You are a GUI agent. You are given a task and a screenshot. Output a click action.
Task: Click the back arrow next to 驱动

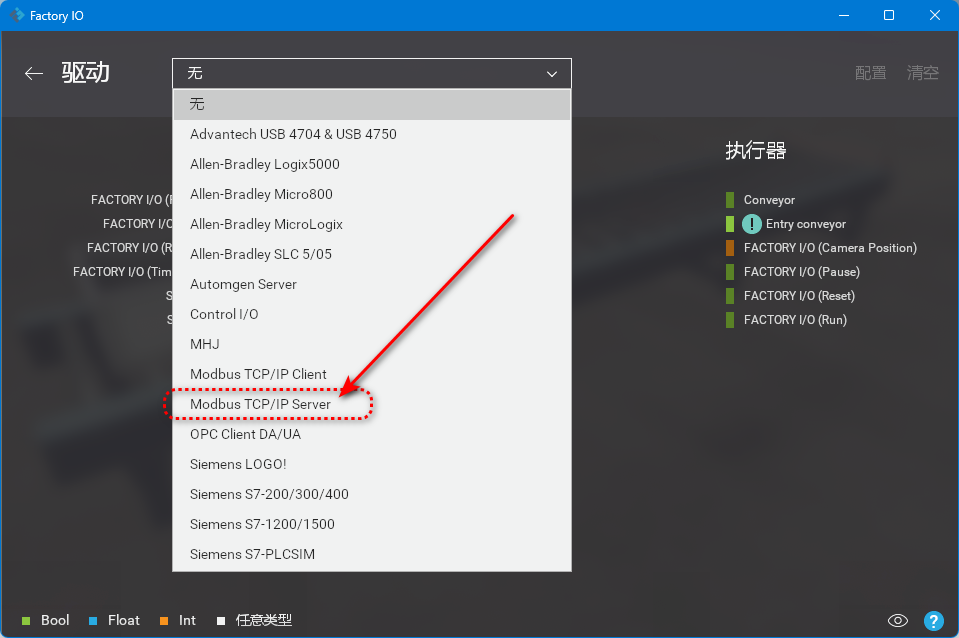point(34,73)
